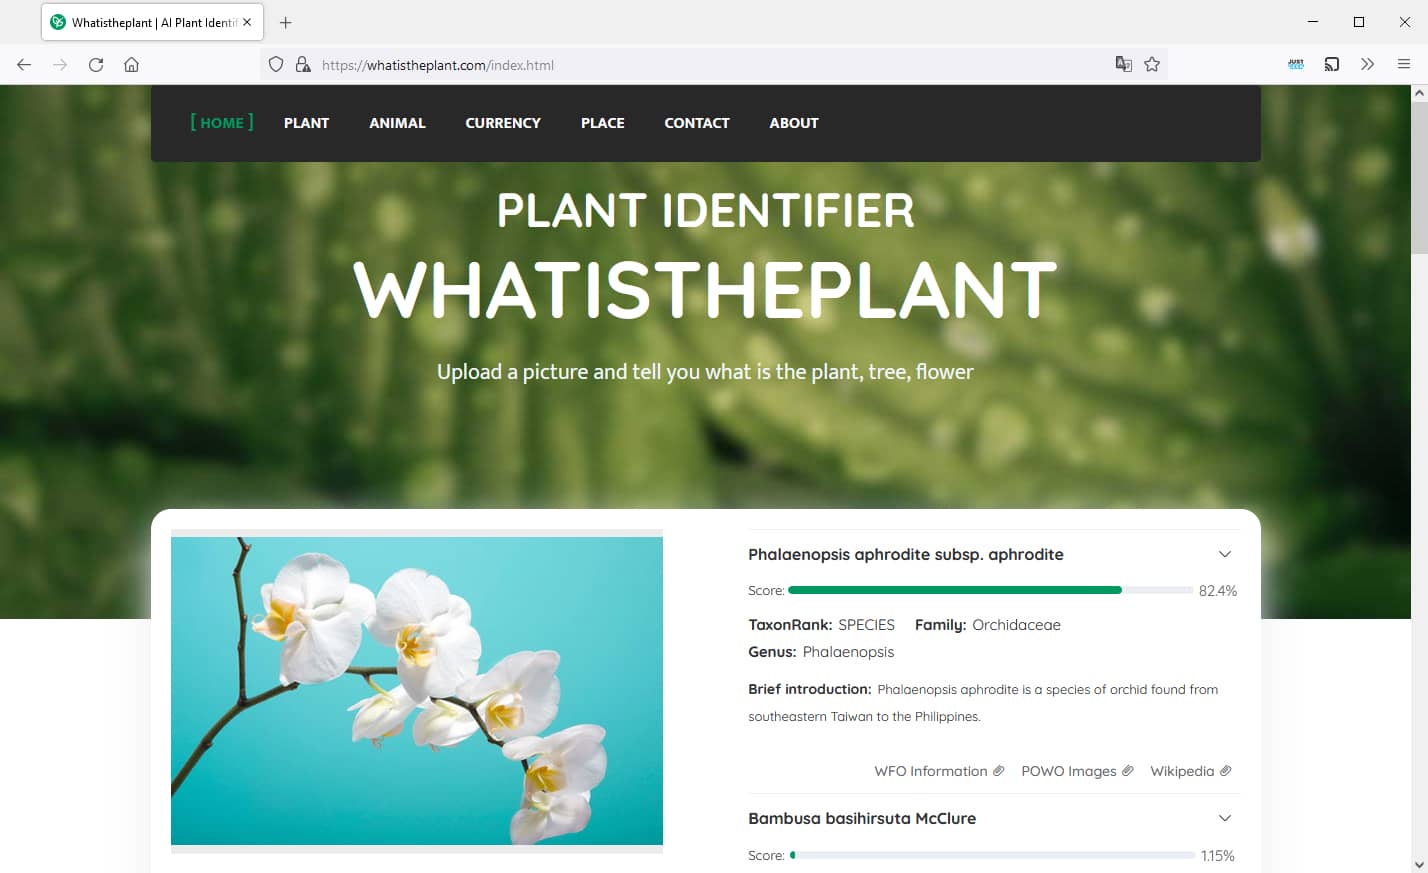
Task: Expand the Bambusa basihirsuta McClure chevron
Action: tap(1225, 818)
